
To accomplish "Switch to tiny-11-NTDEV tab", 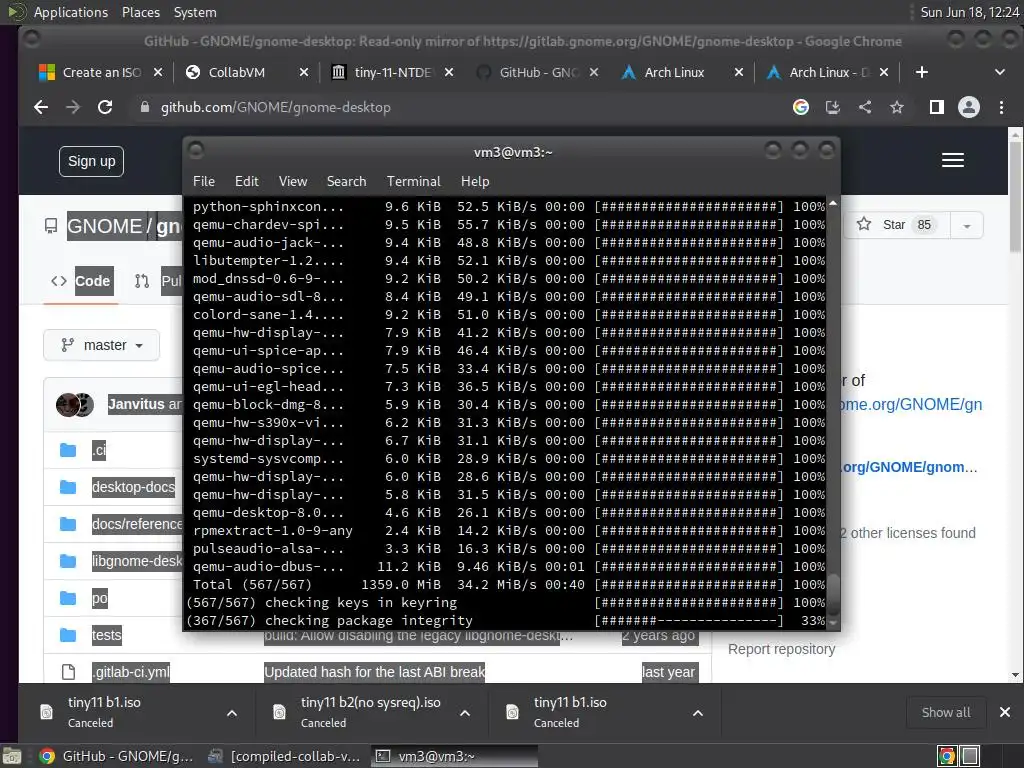I will click(x=392, y=72).
